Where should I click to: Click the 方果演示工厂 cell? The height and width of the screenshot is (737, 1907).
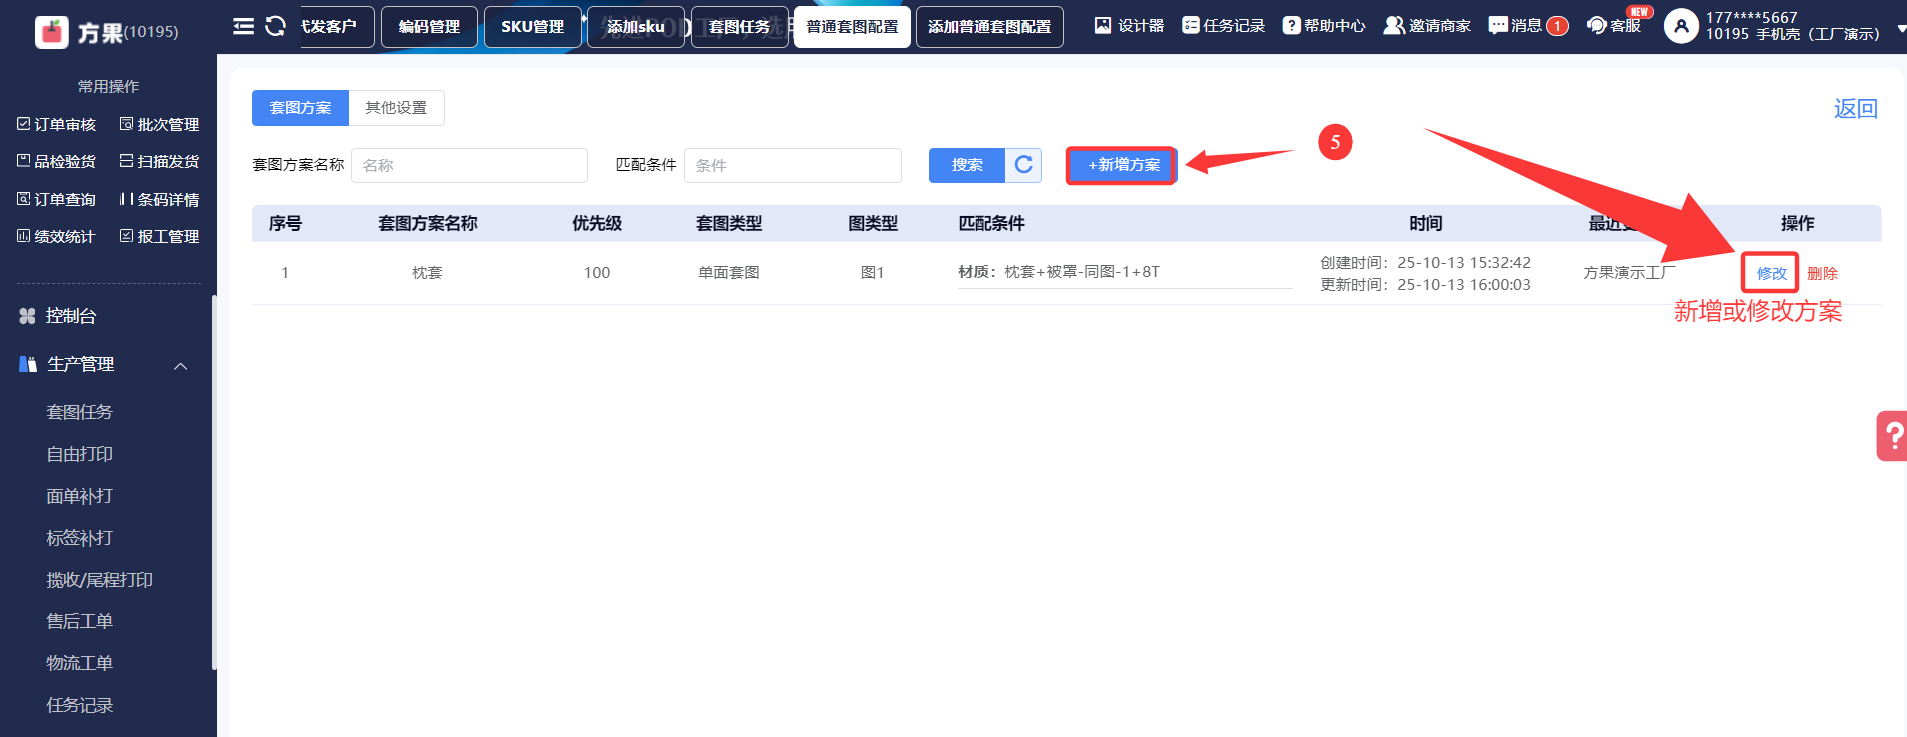[1629, 272]
